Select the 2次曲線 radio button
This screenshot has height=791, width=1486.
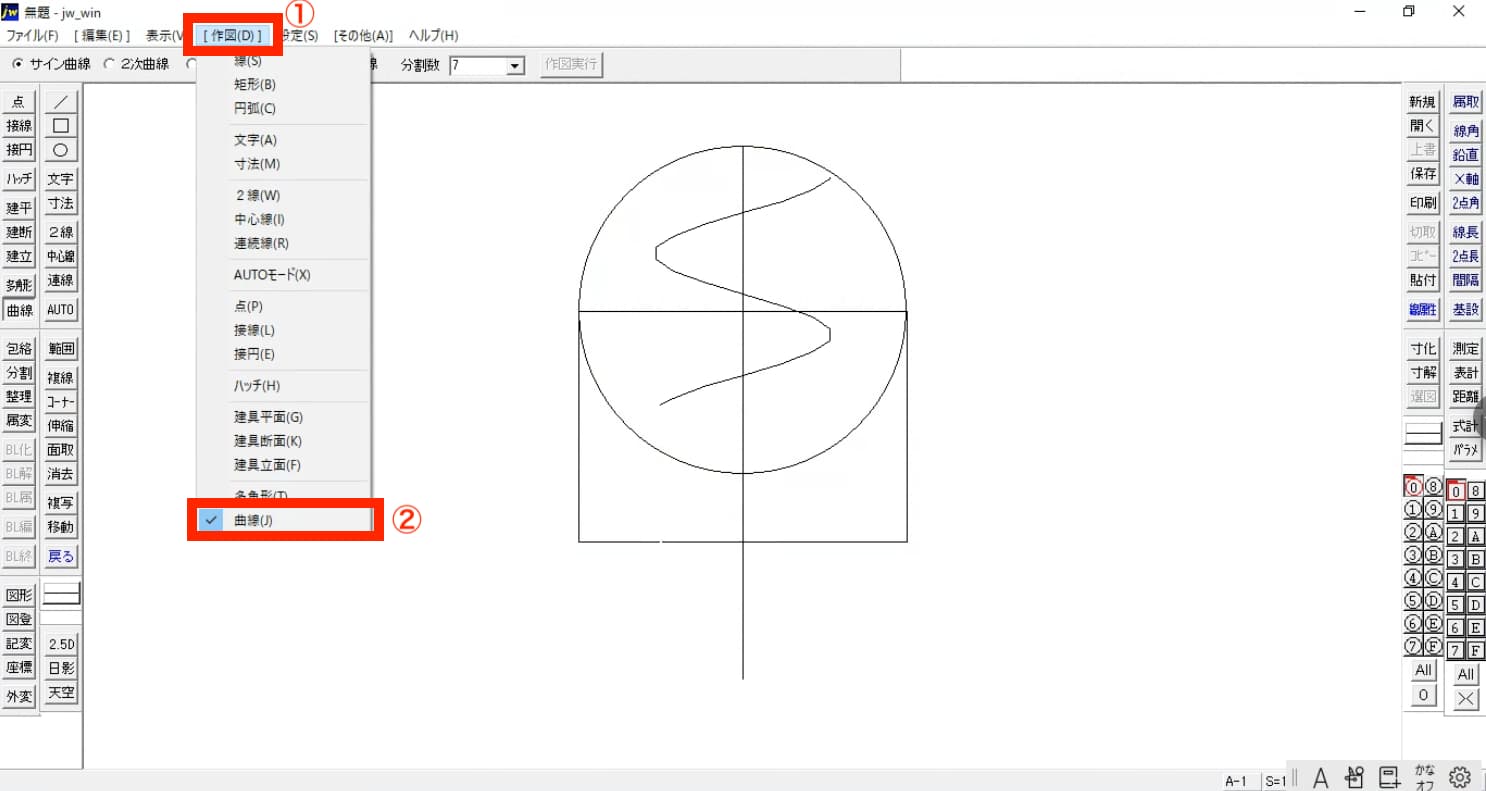click(x=137, y=64)
